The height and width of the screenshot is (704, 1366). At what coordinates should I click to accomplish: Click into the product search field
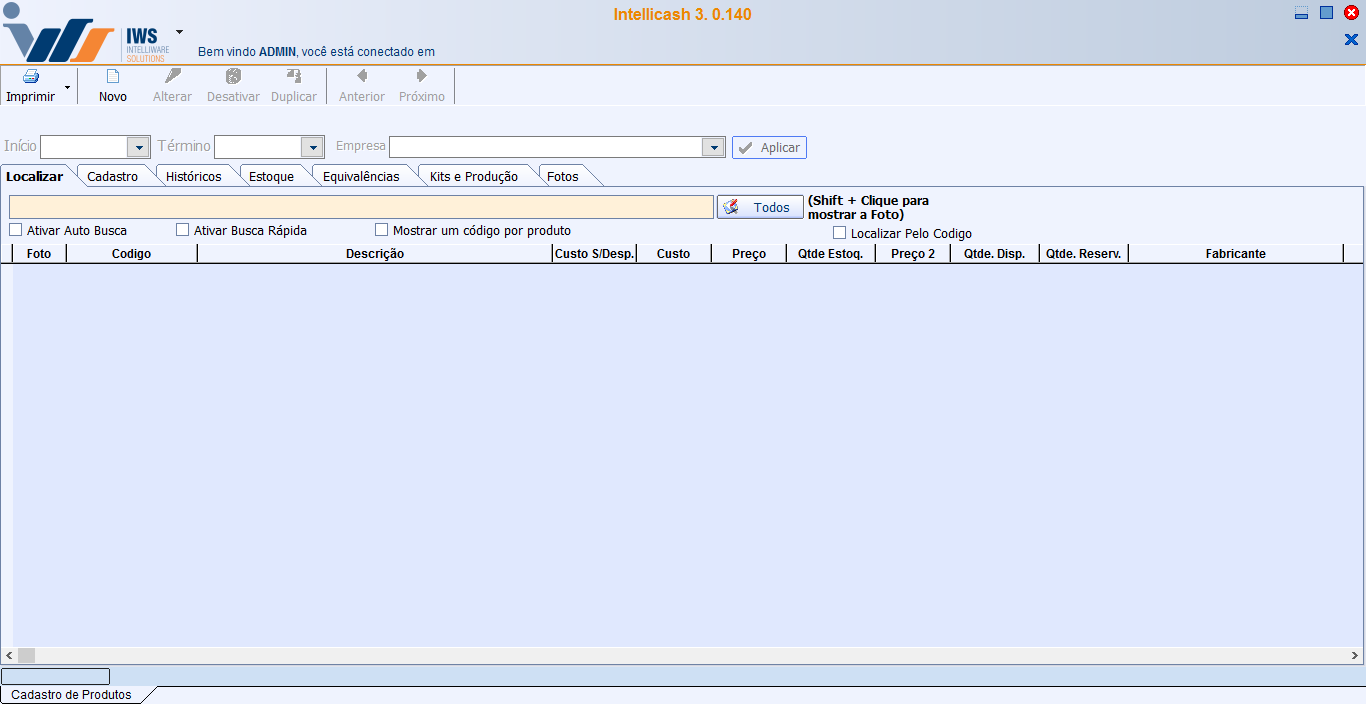point(361,207)
